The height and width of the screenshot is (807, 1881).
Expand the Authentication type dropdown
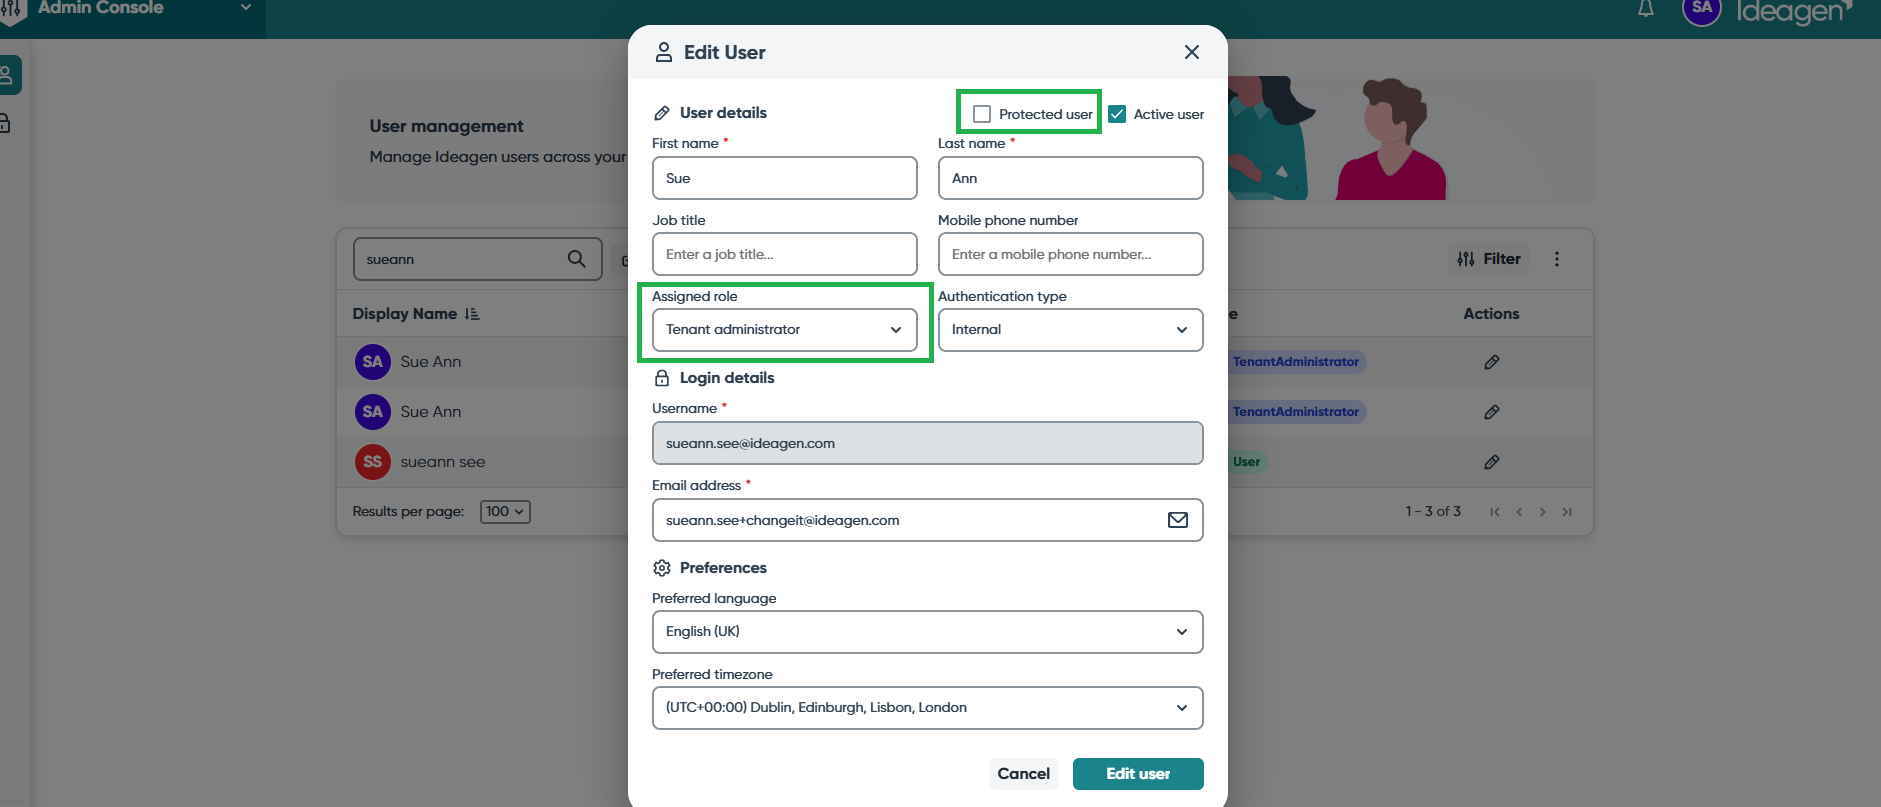1070,330
